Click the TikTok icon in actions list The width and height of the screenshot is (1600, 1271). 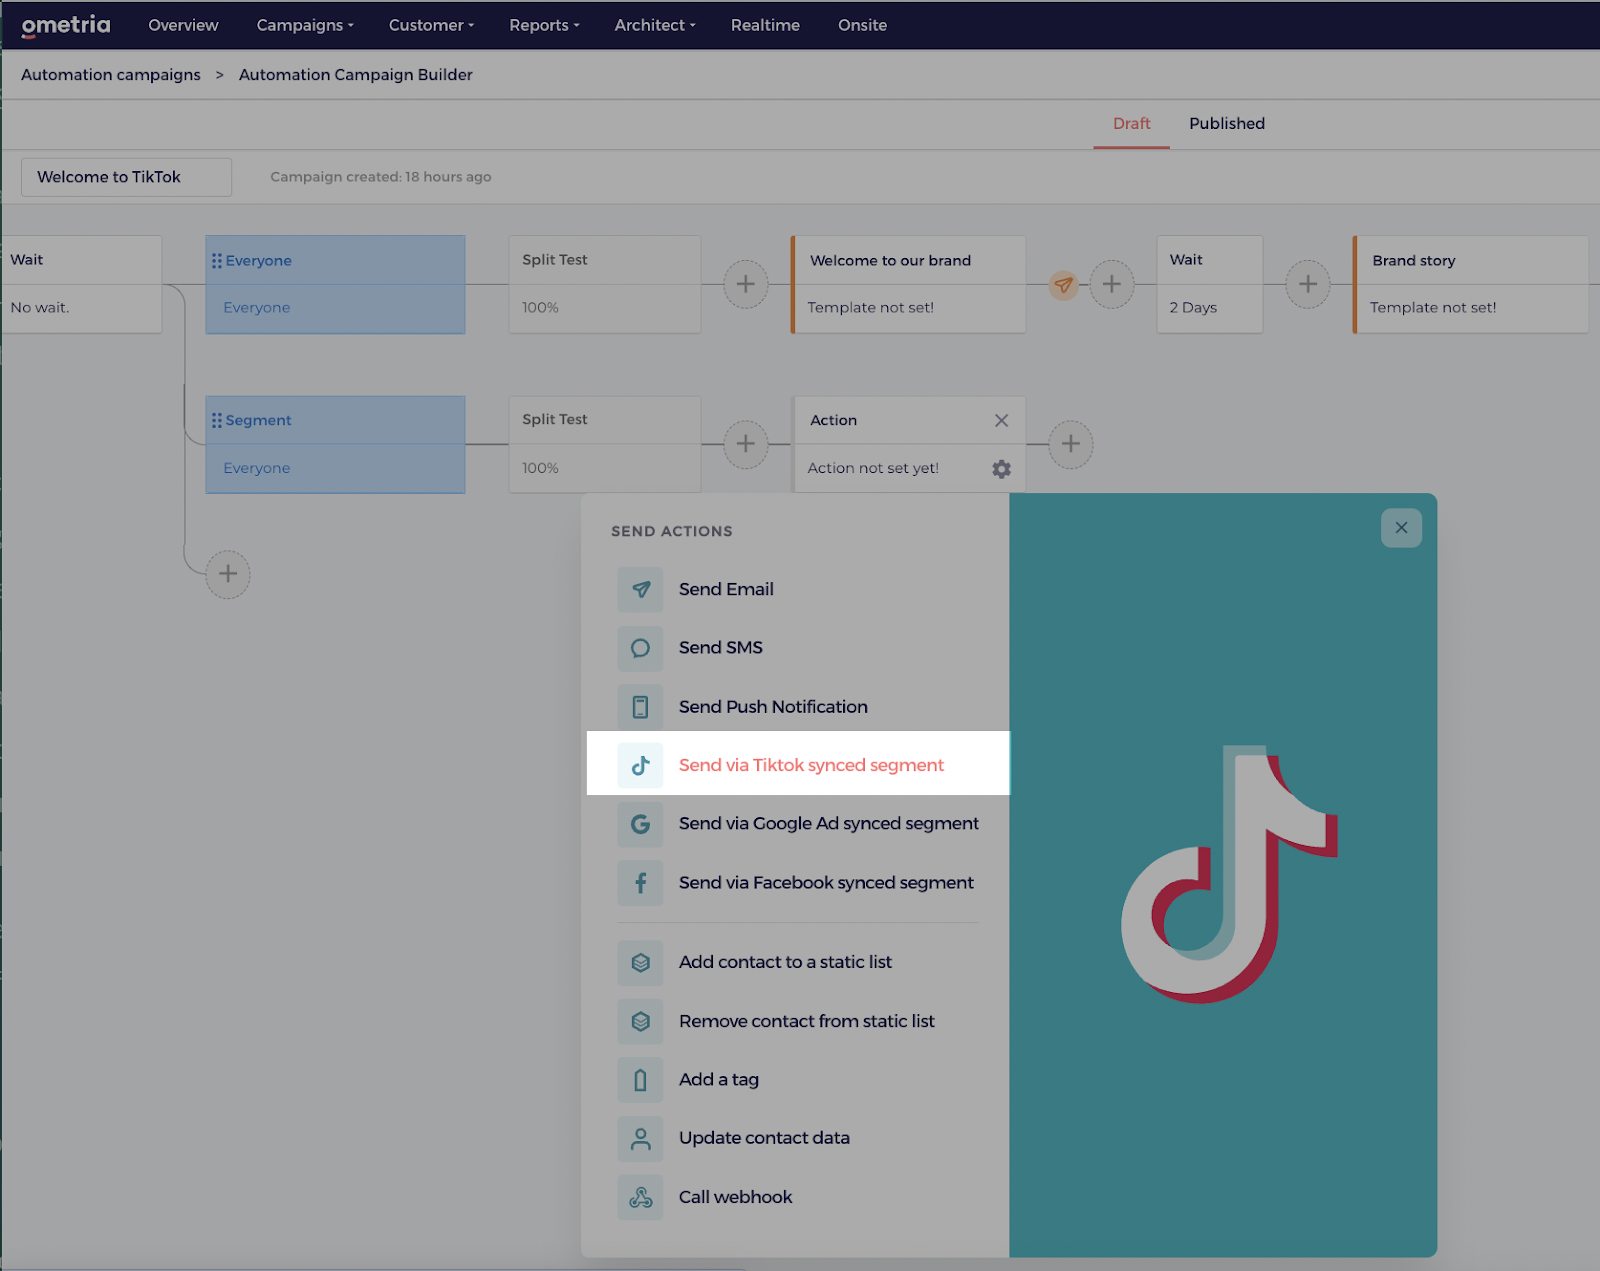click(x=640, y=765)
